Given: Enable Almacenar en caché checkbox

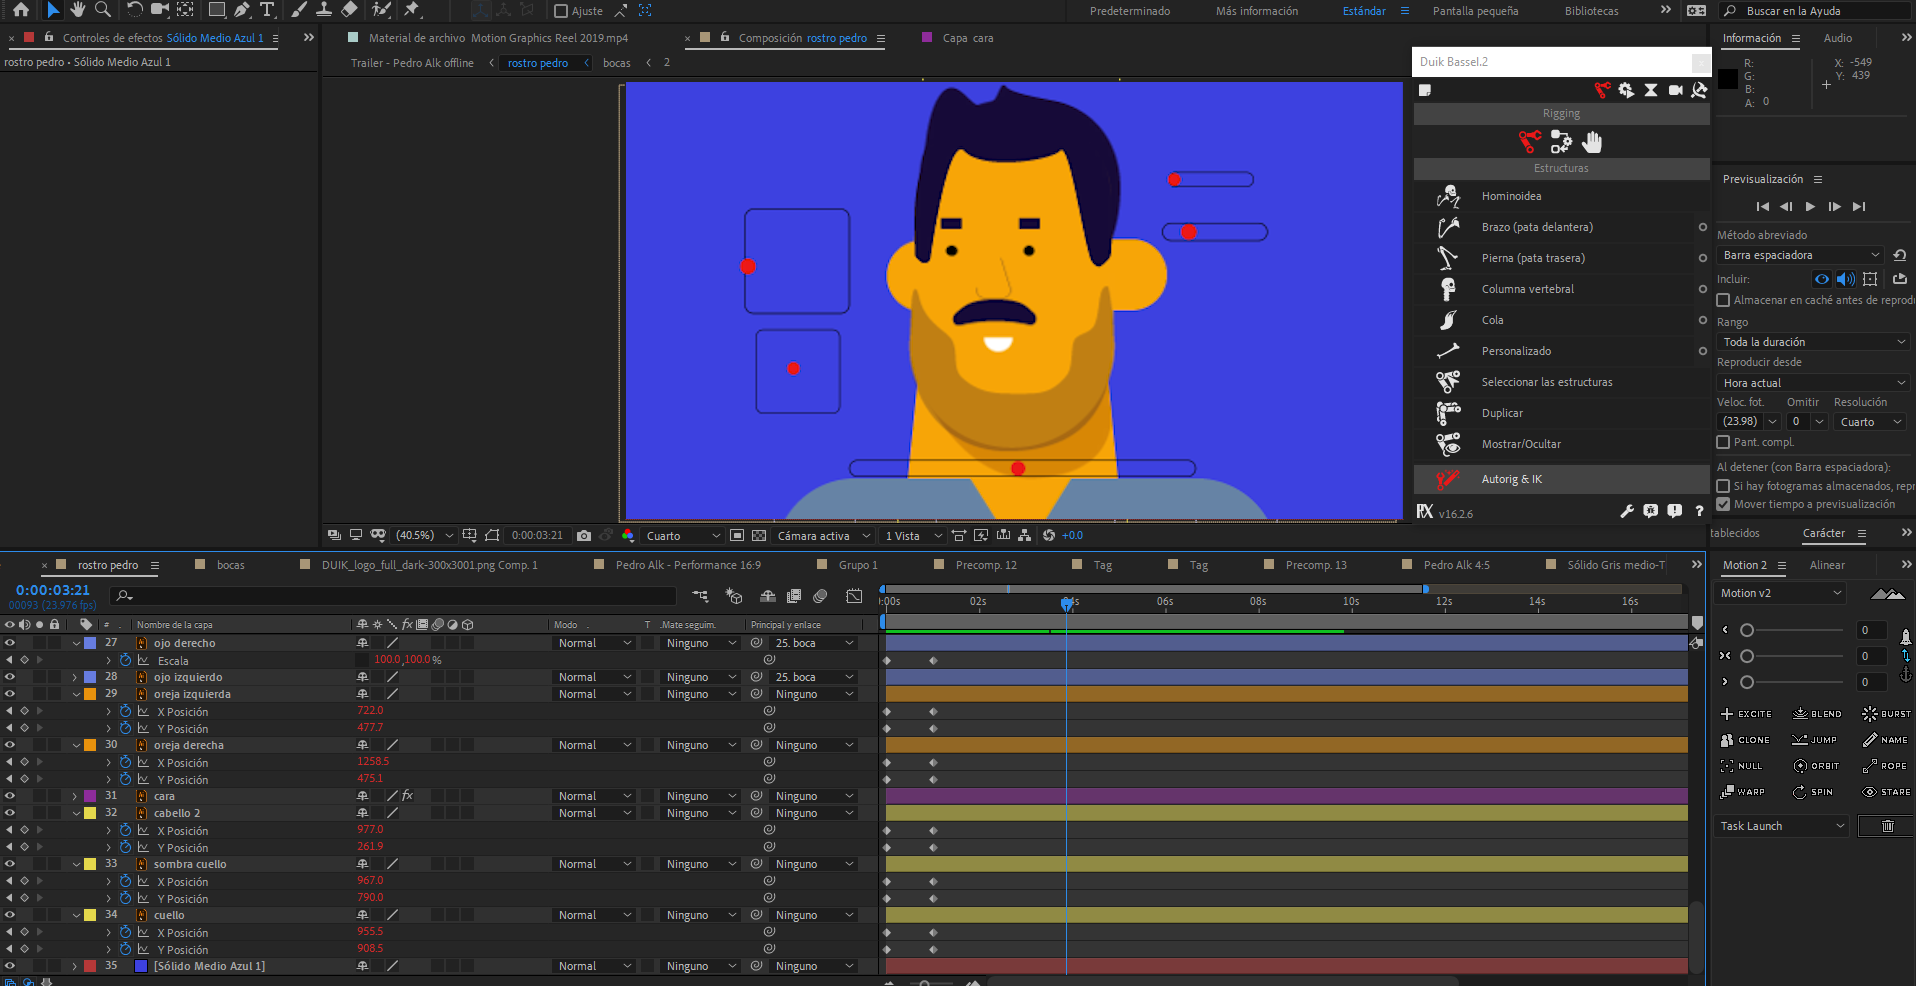Looking at the screenshot, I should tap(1723, 300).
